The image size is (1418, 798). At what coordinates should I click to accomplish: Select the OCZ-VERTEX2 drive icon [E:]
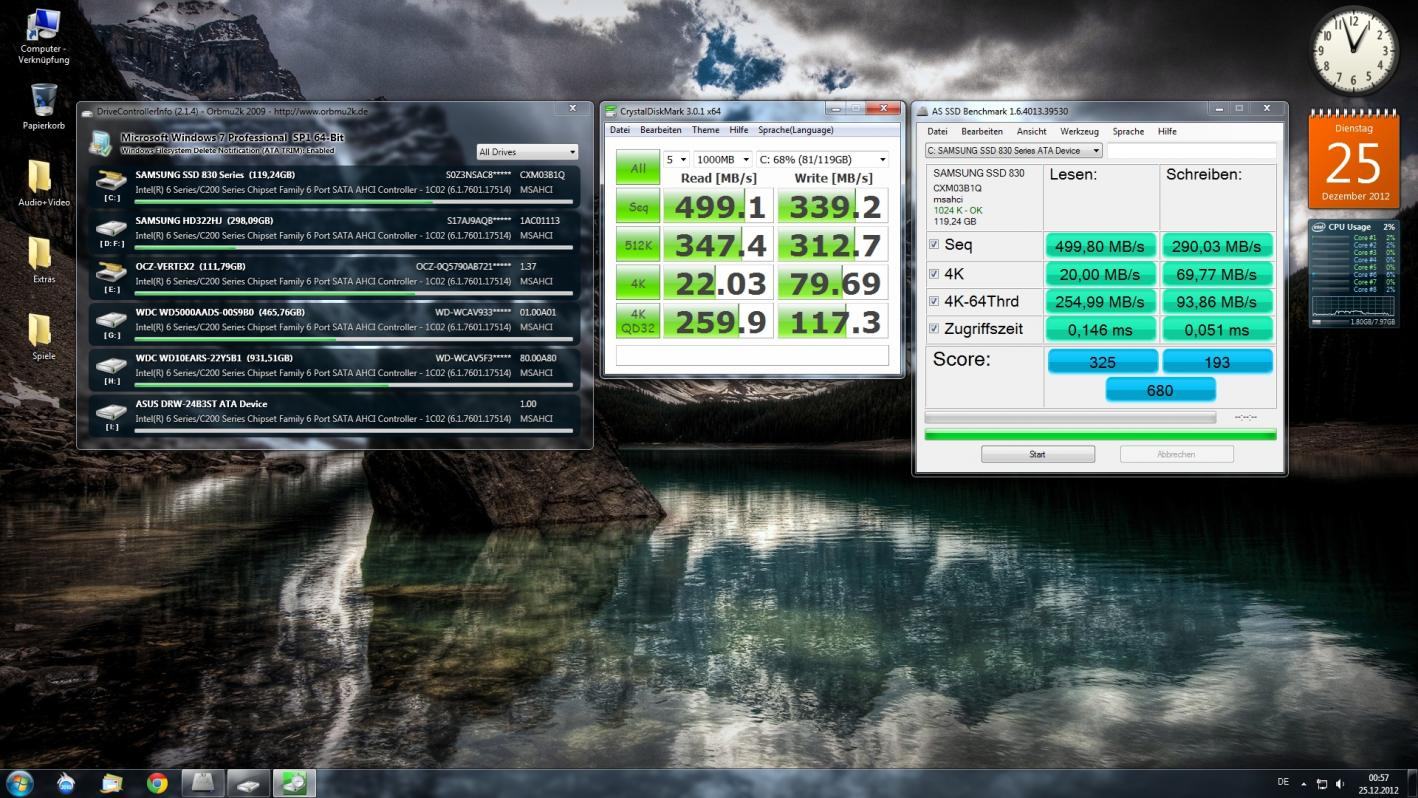pyautogui.click(x=111, y=274)
